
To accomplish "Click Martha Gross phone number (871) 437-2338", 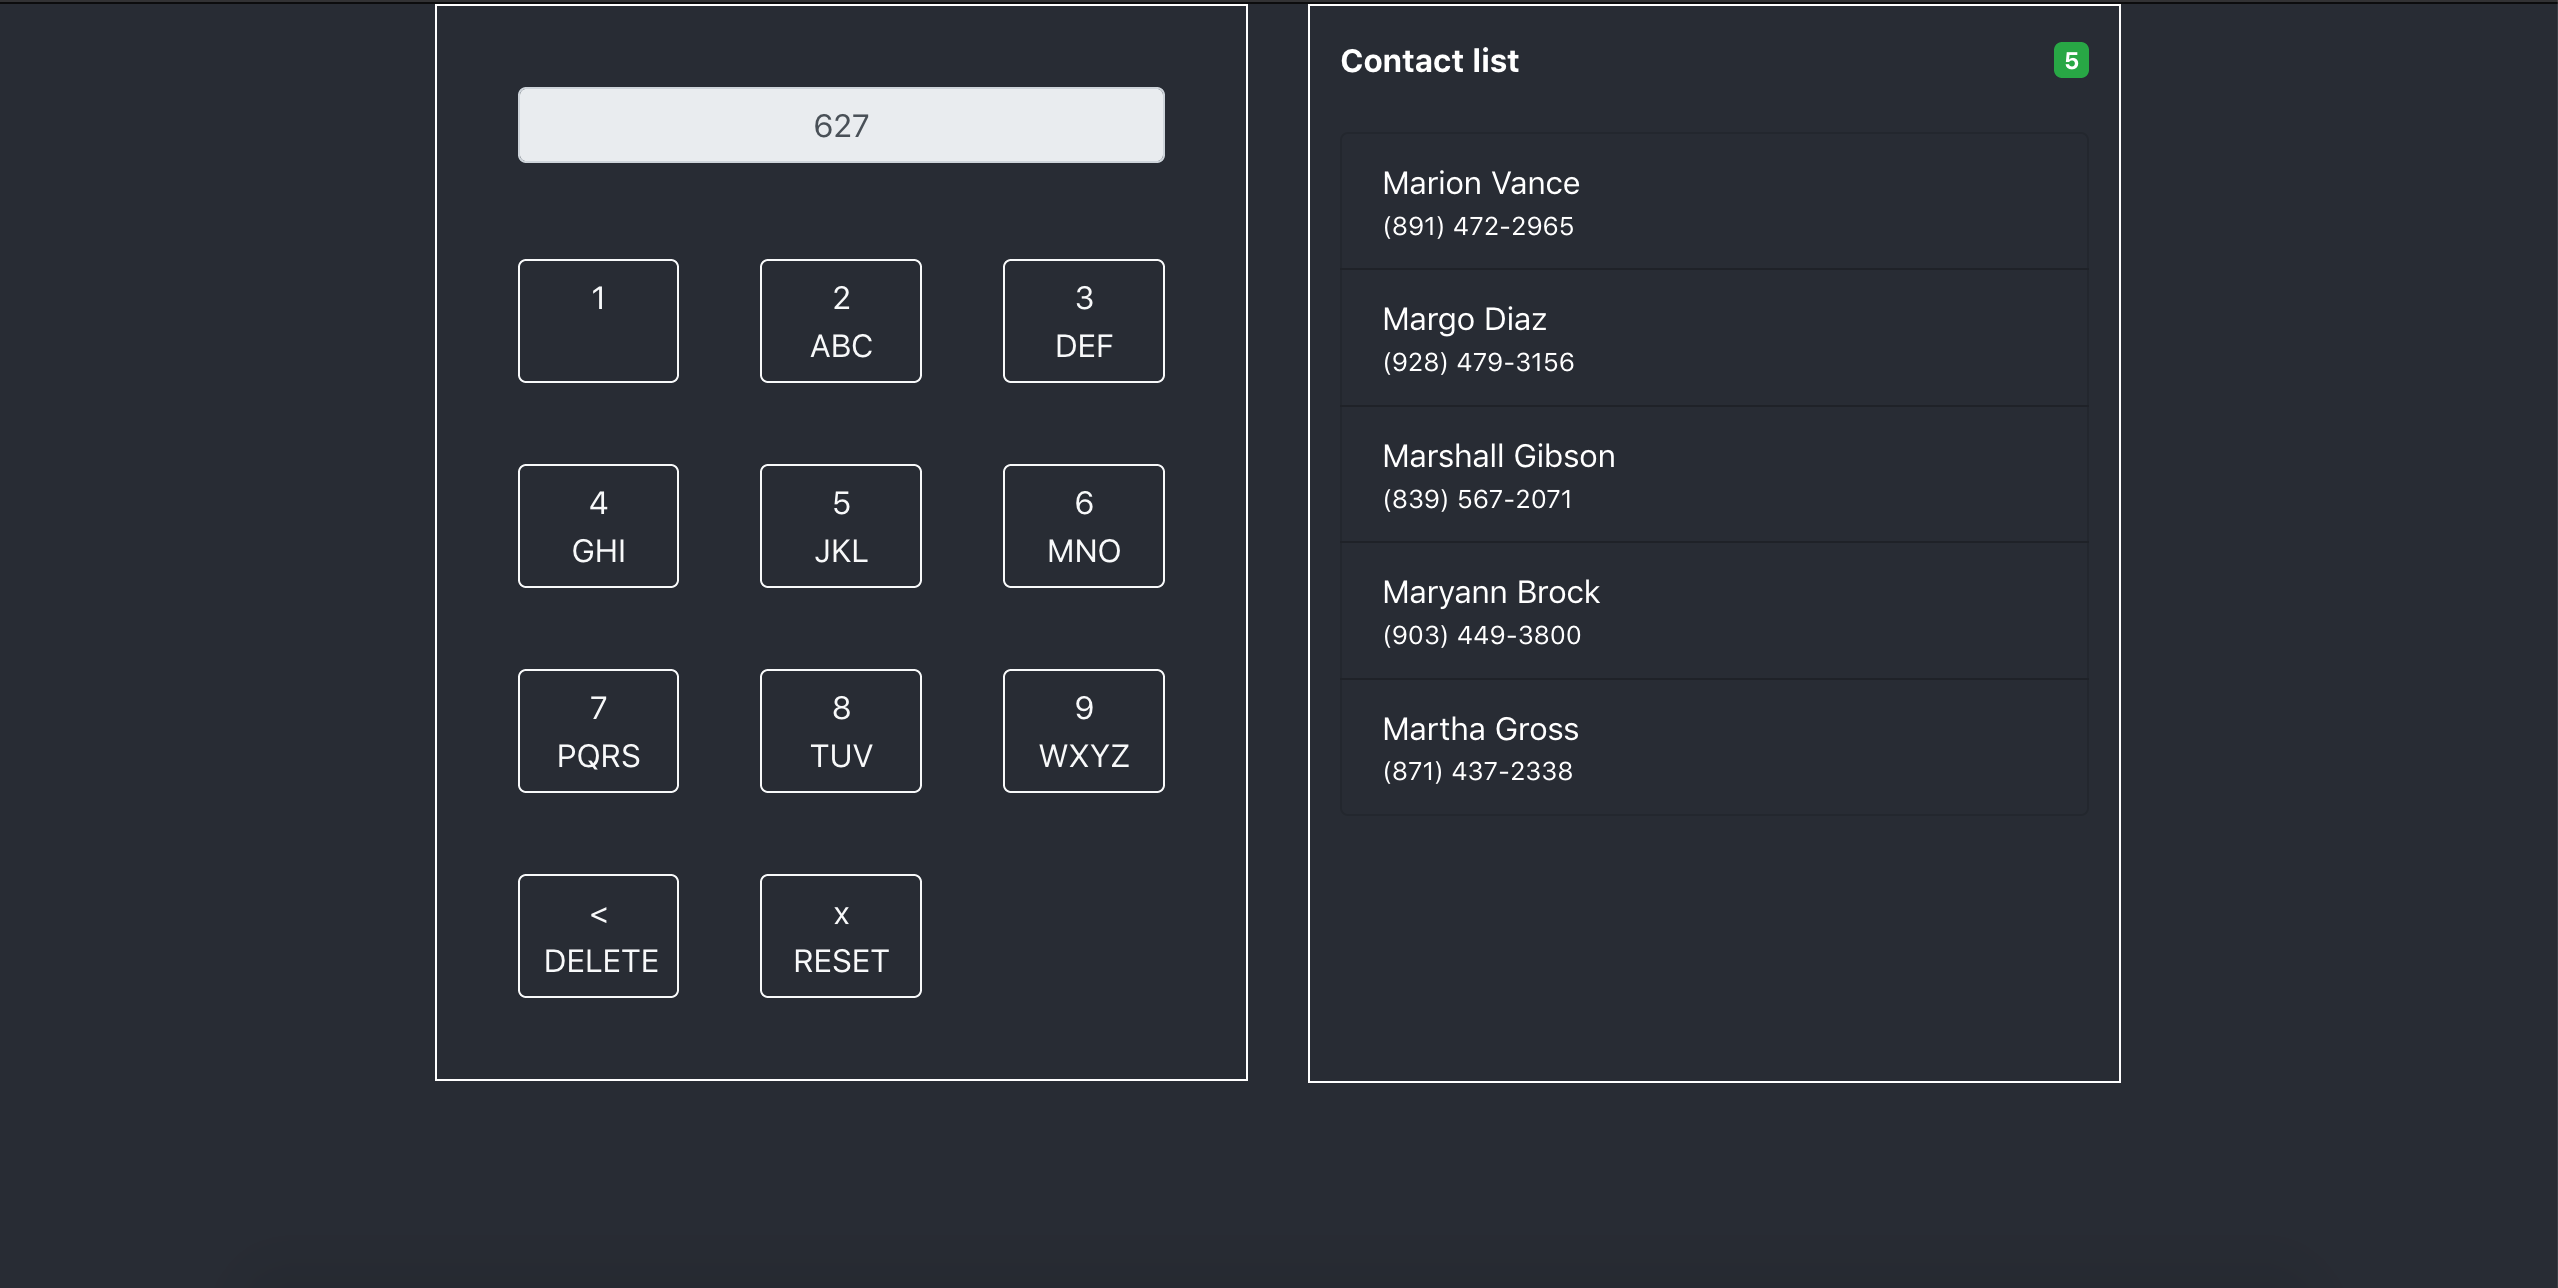I will tap(1477, 771).
